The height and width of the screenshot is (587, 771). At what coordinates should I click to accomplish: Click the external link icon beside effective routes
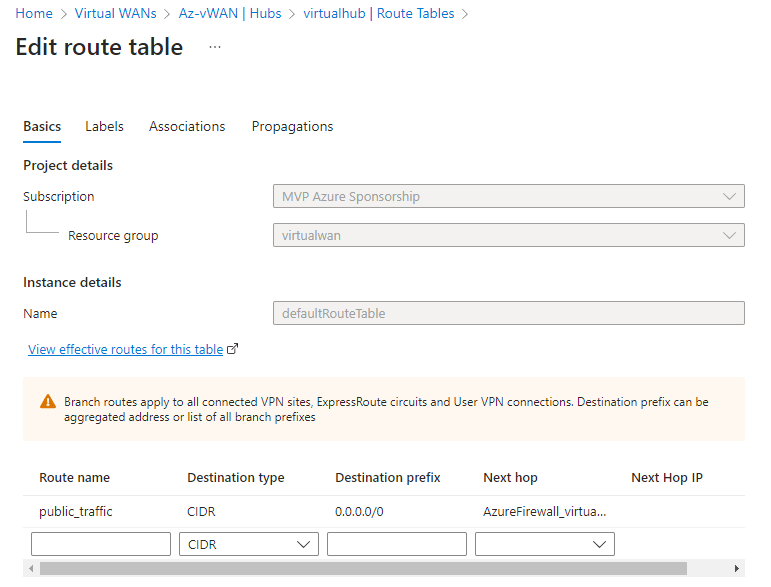tap(233, 349)
